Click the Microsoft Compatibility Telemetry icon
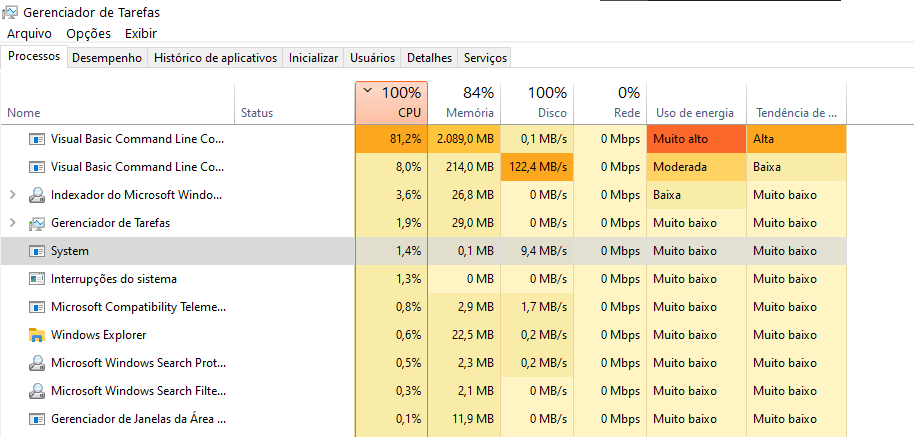Image resolution: width=914 pixels, height=437 pixels. click(x=37, y=307)
